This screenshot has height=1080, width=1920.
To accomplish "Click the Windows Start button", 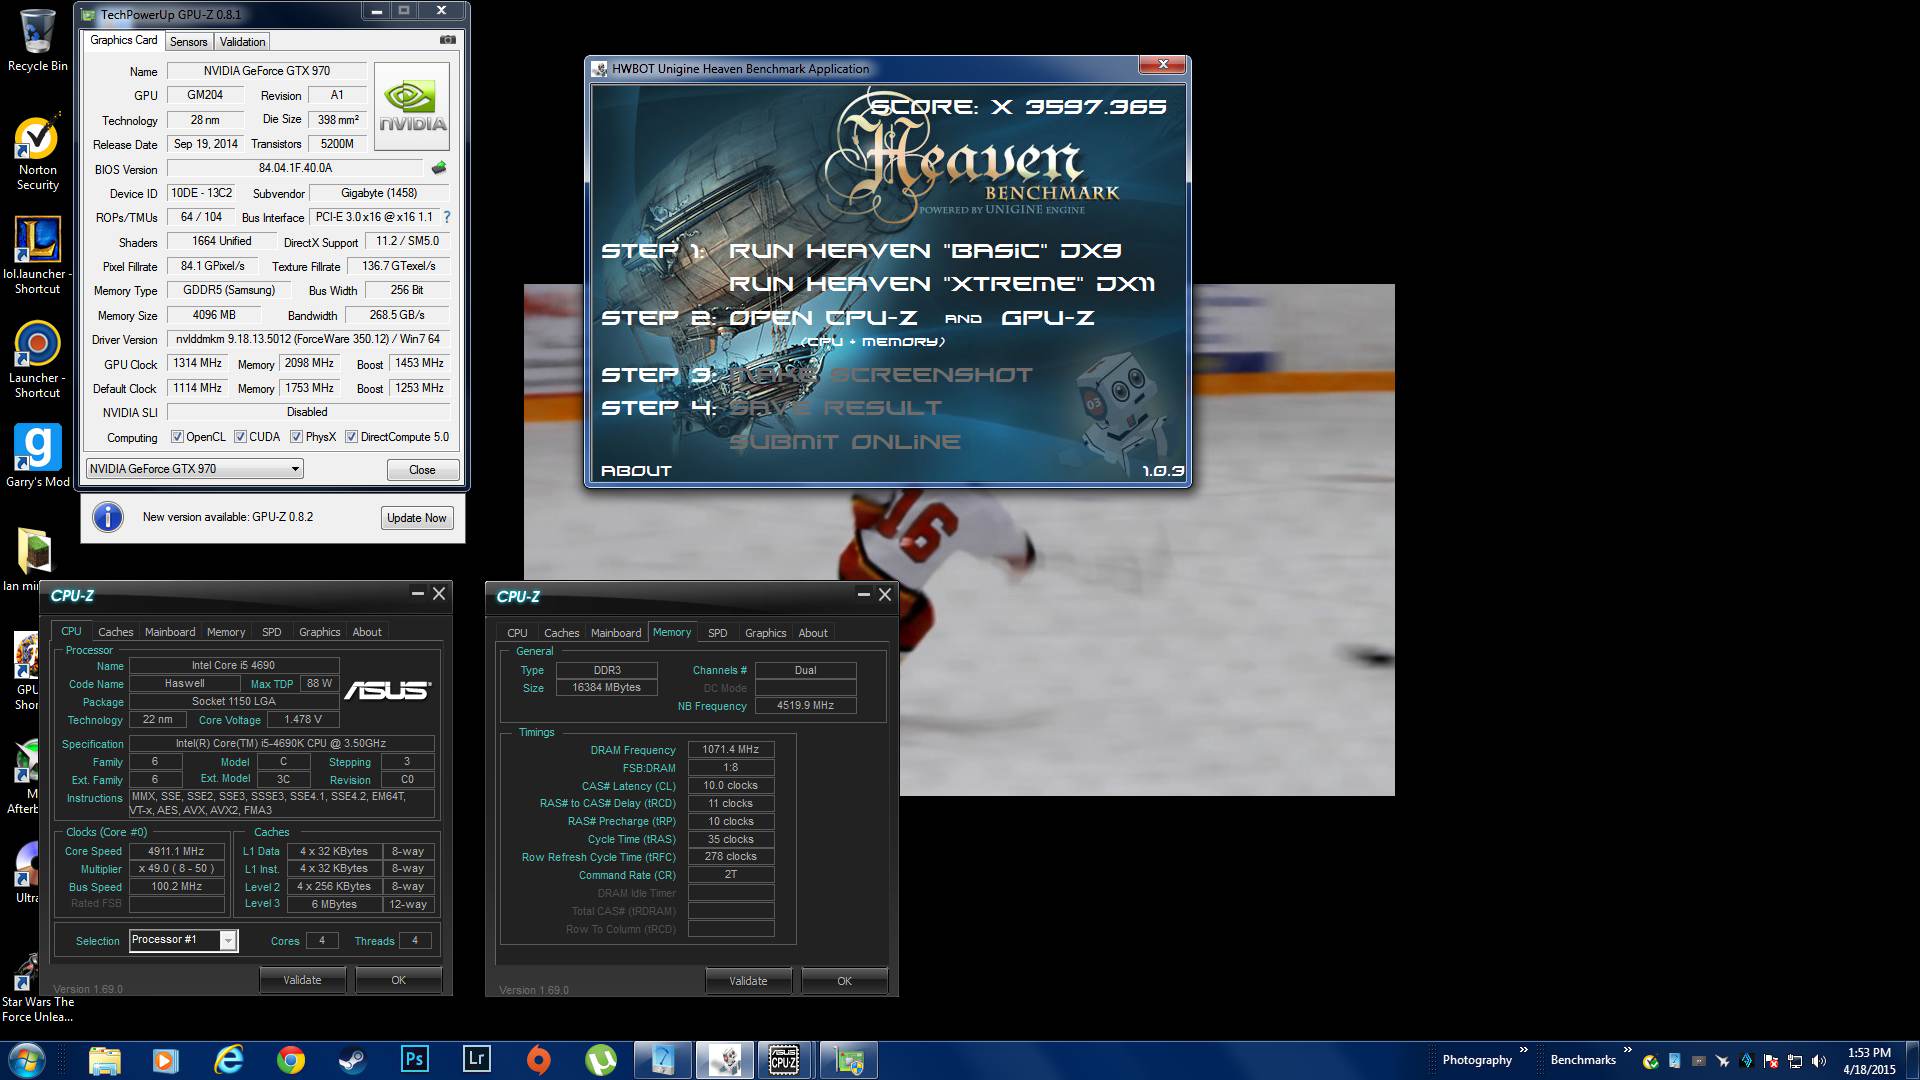I will pyautogui.click(x=27, y=1060).
